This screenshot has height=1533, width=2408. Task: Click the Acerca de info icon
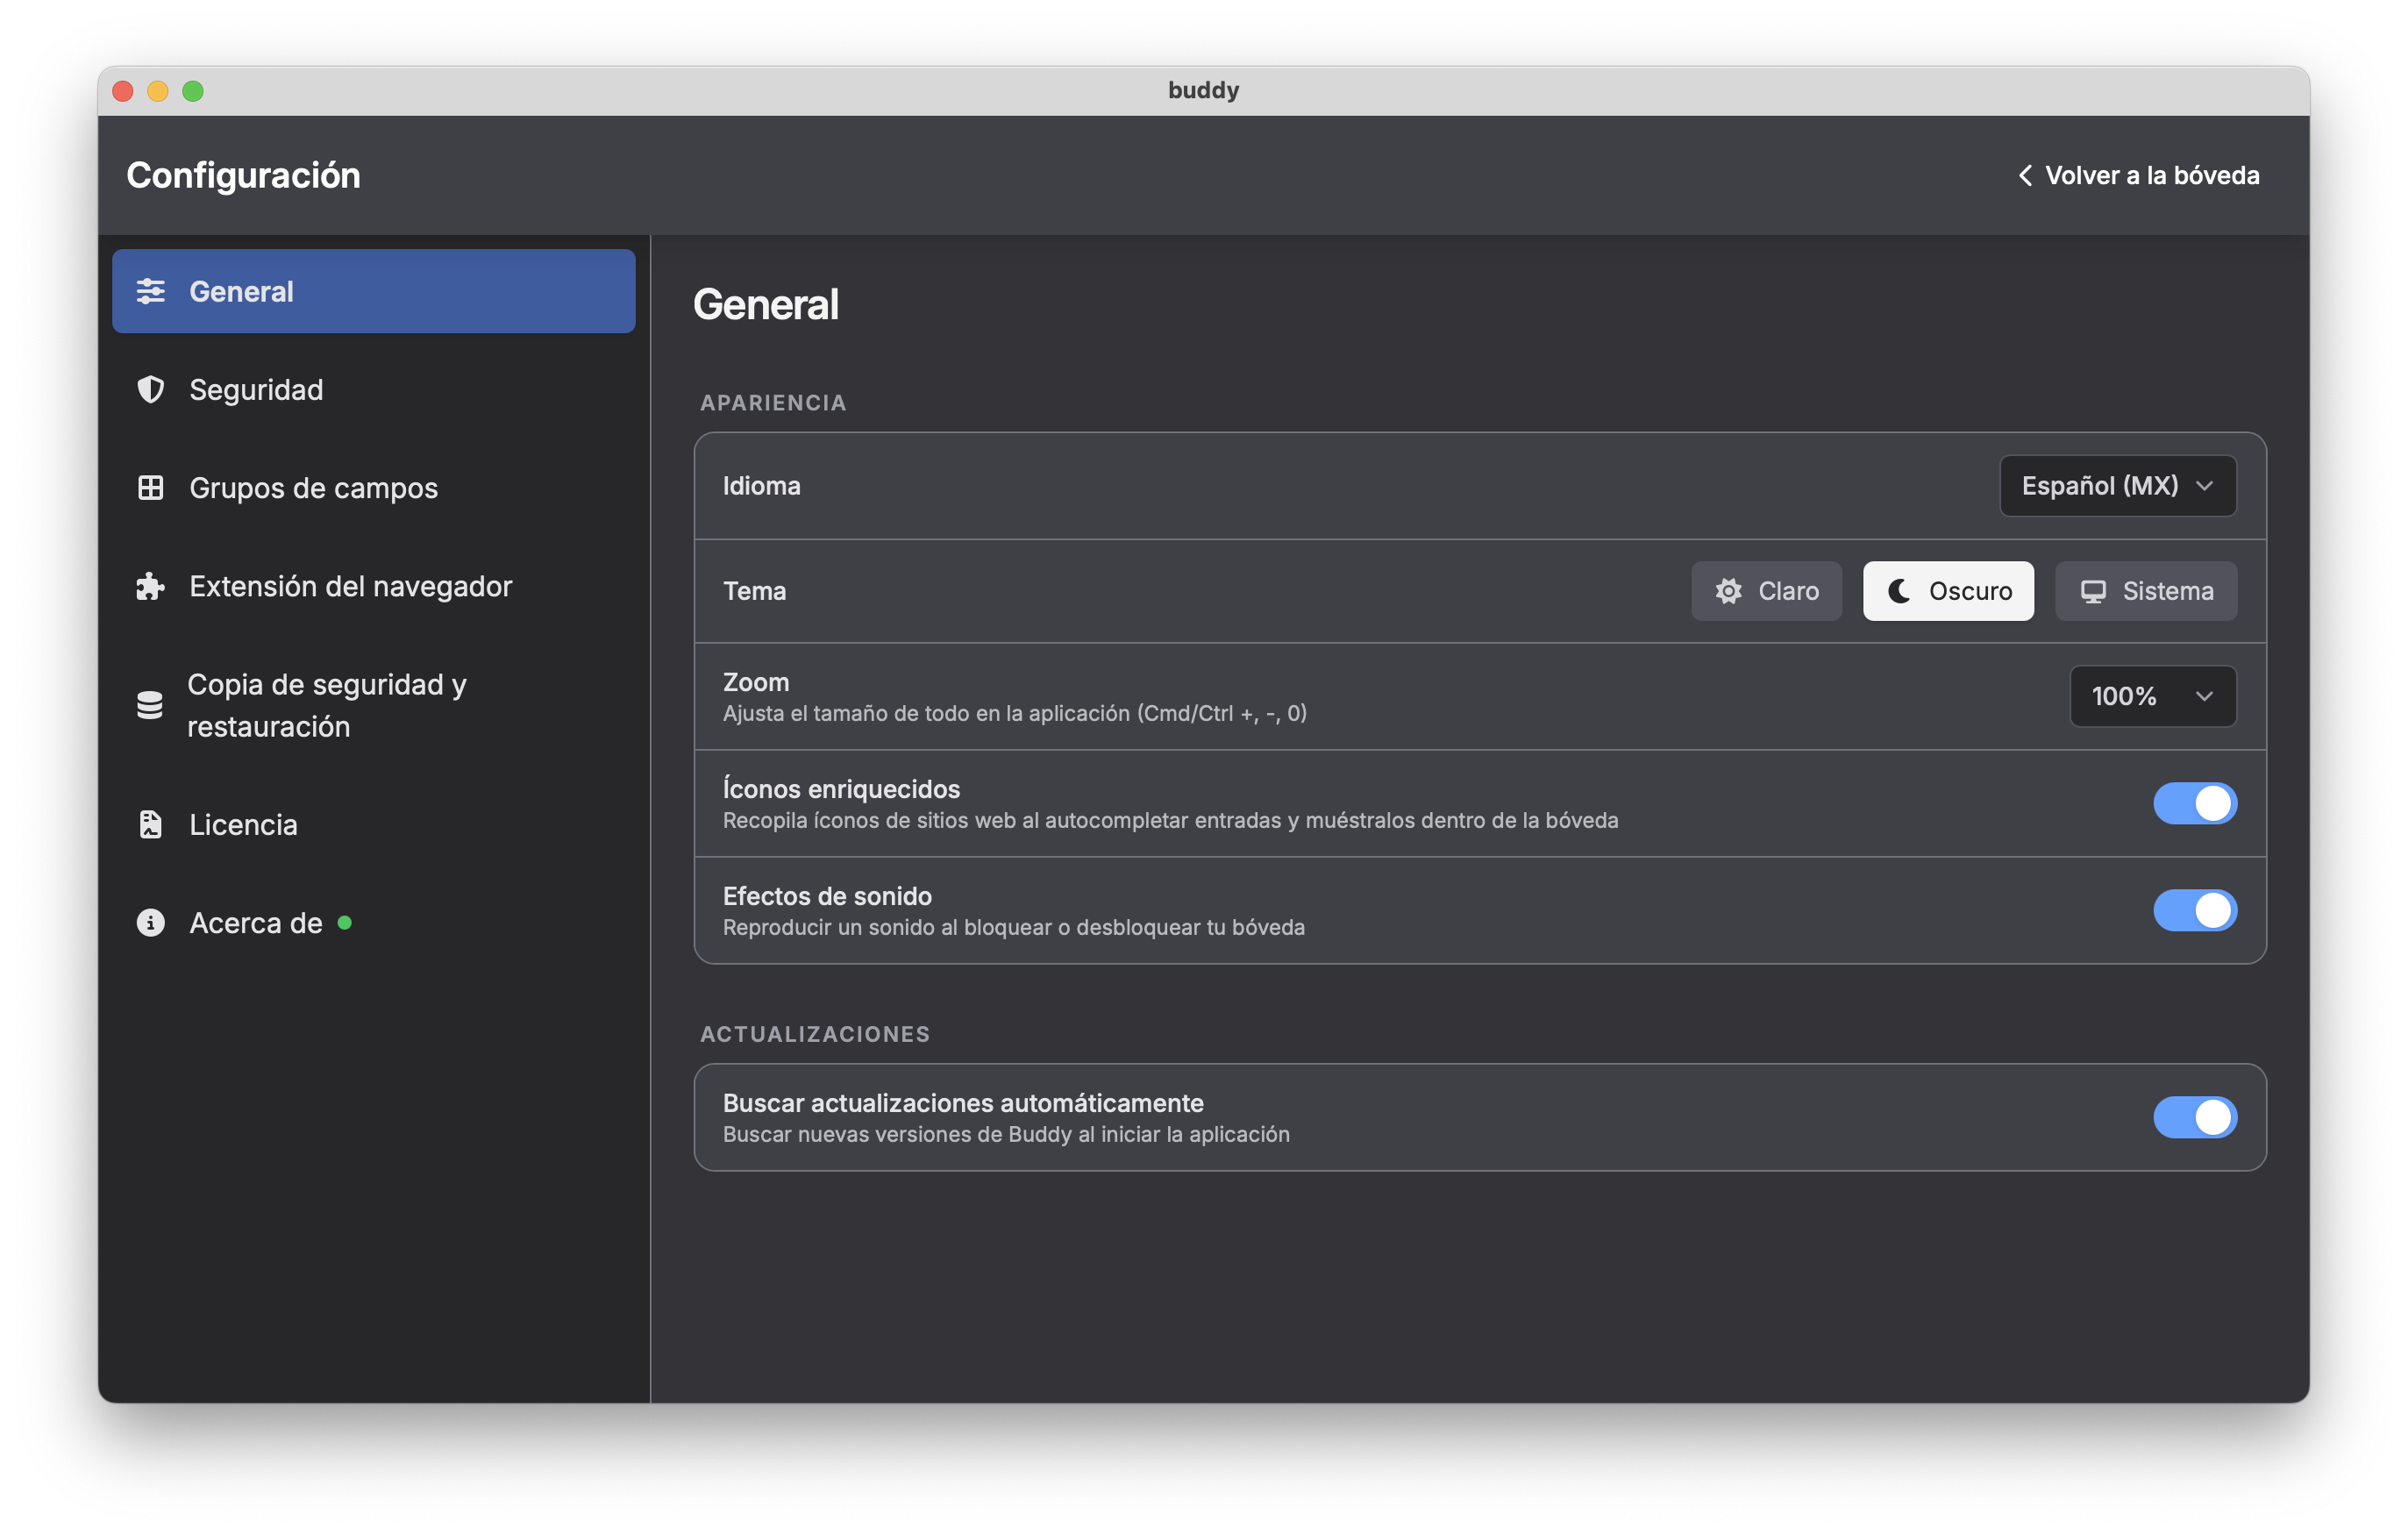point(150,922)
